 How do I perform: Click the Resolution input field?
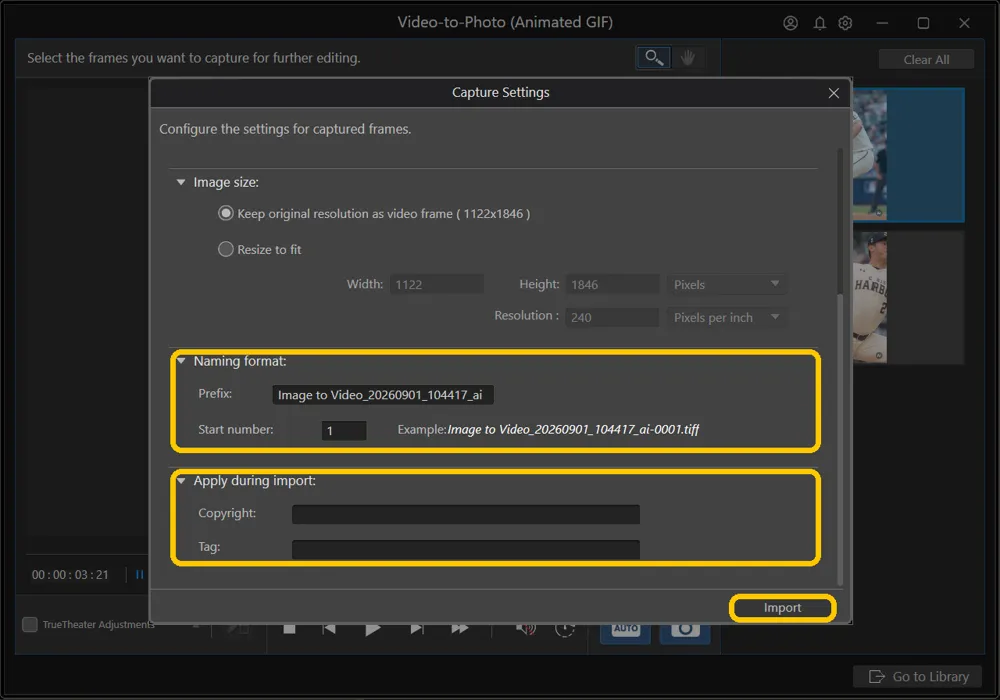tap(612, 317)
